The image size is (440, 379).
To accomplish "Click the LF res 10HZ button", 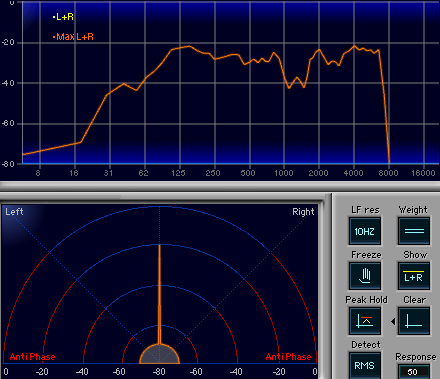I will tap(365, 231).
